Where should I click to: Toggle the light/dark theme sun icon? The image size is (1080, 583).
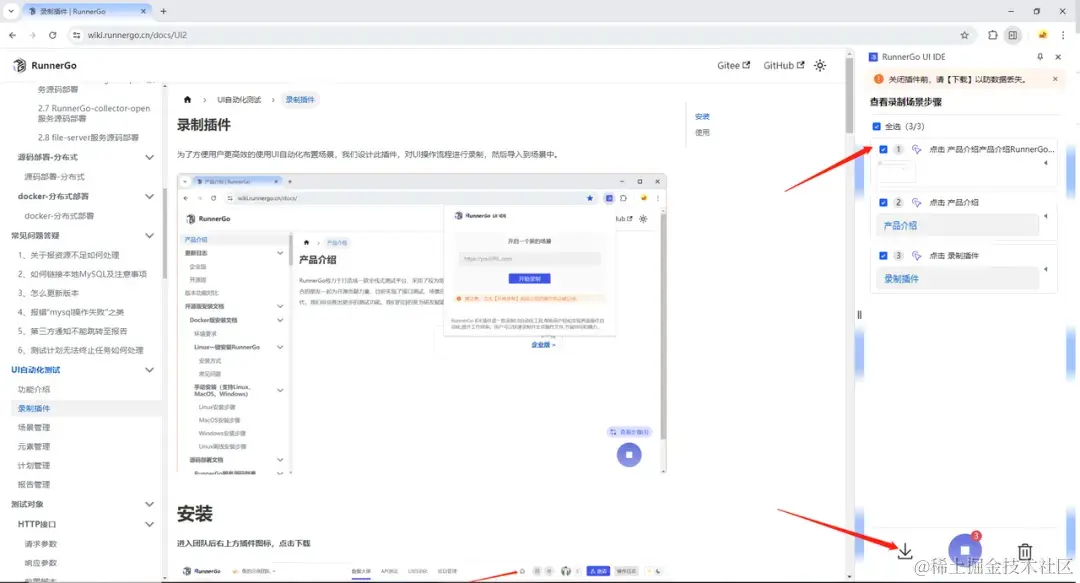click(x=820, y=65)
